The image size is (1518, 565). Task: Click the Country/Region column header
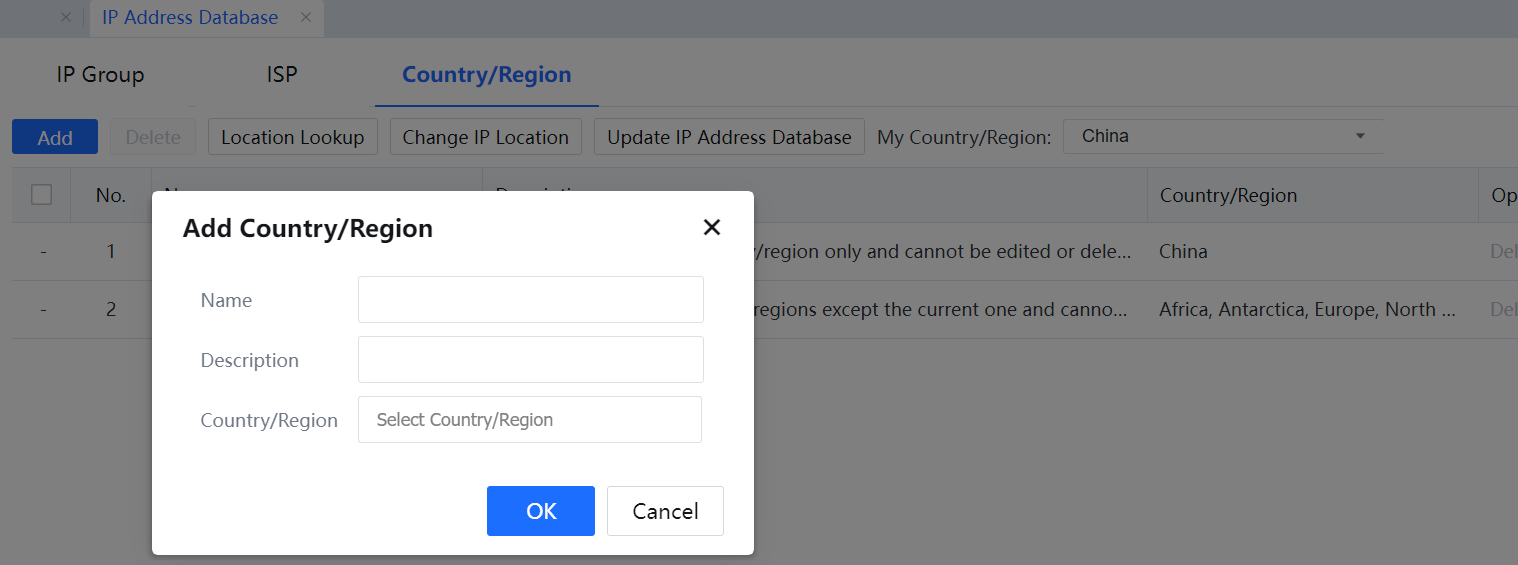tap(1228, 196)
